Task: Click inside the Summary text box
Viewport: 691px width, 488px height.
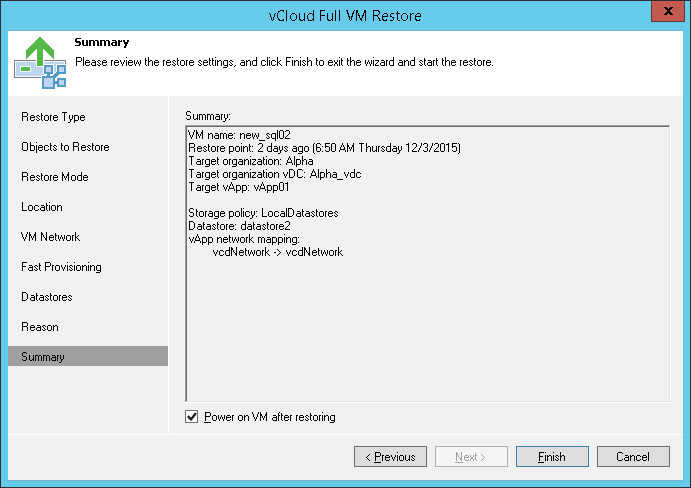Action: [x=427, y=330]
